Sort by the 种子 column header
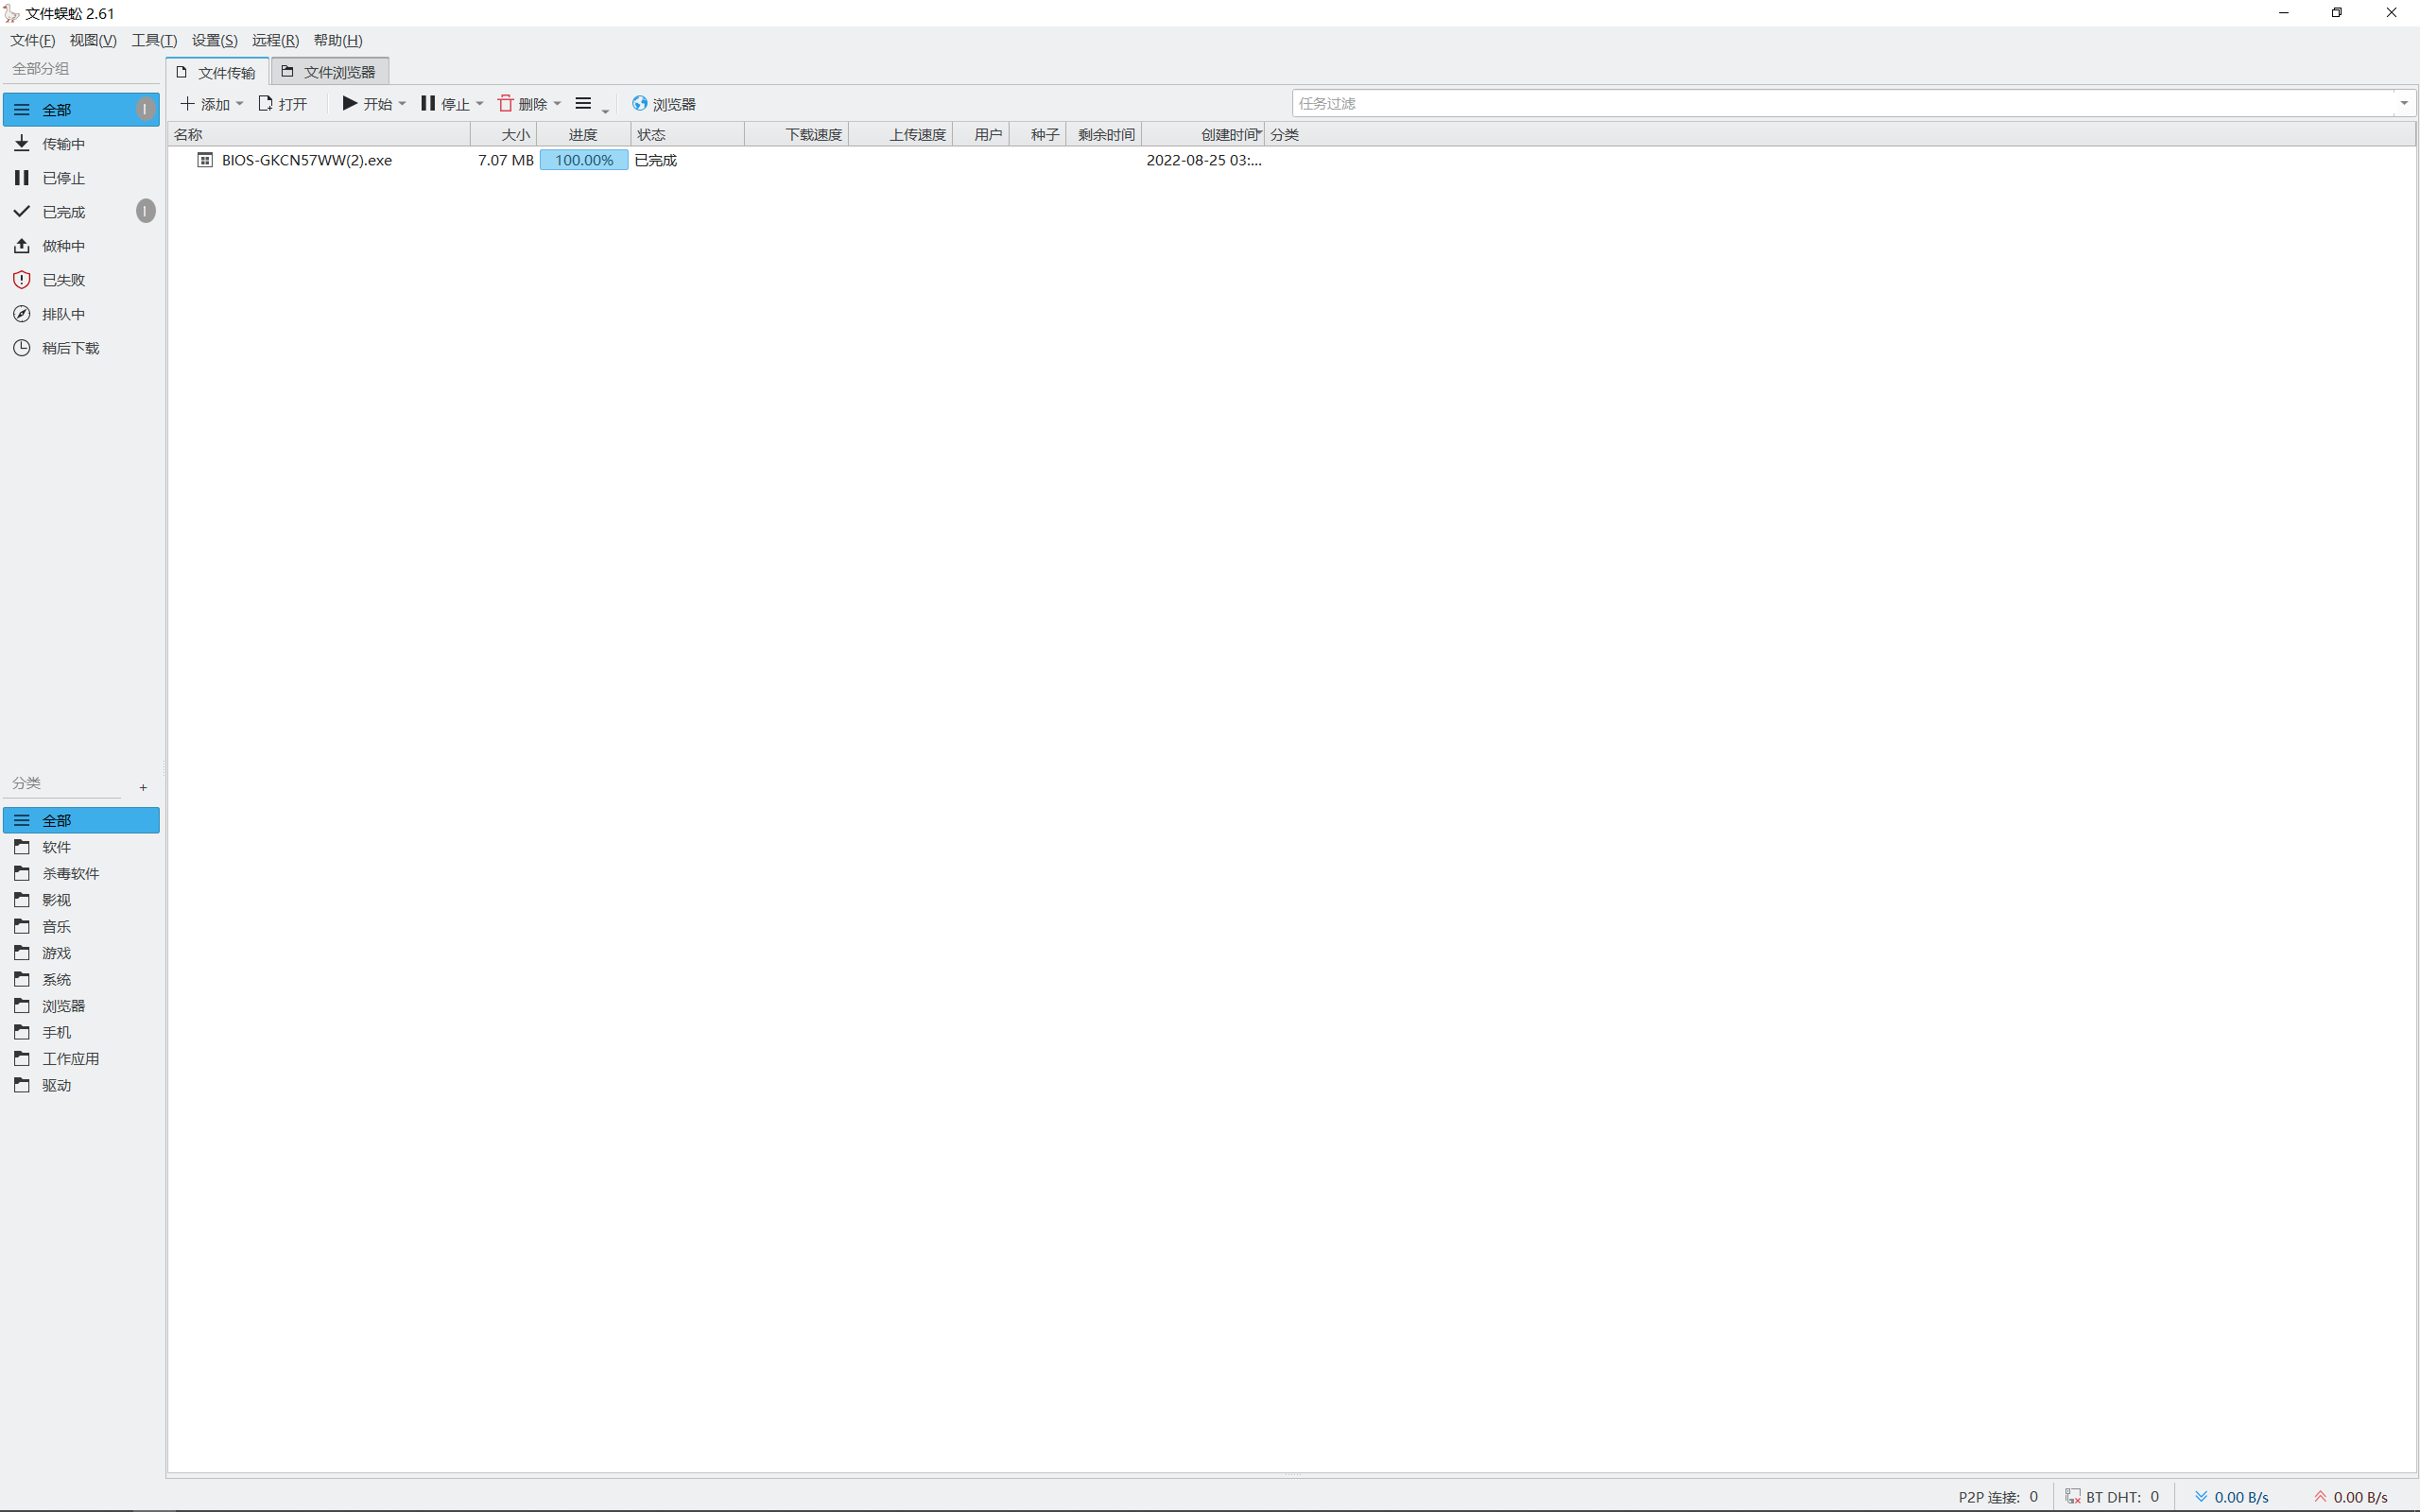 click(1038, 134)
